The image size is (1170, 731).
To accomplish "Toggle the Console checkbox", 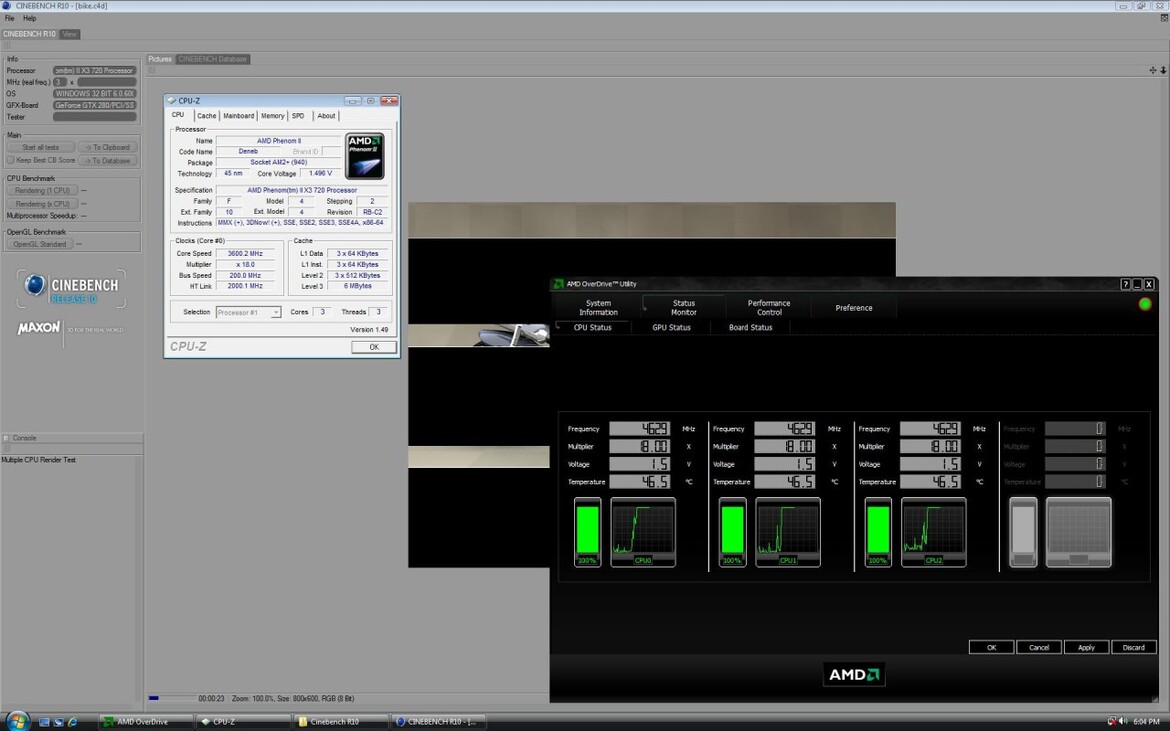I will (x=6, y=438).
